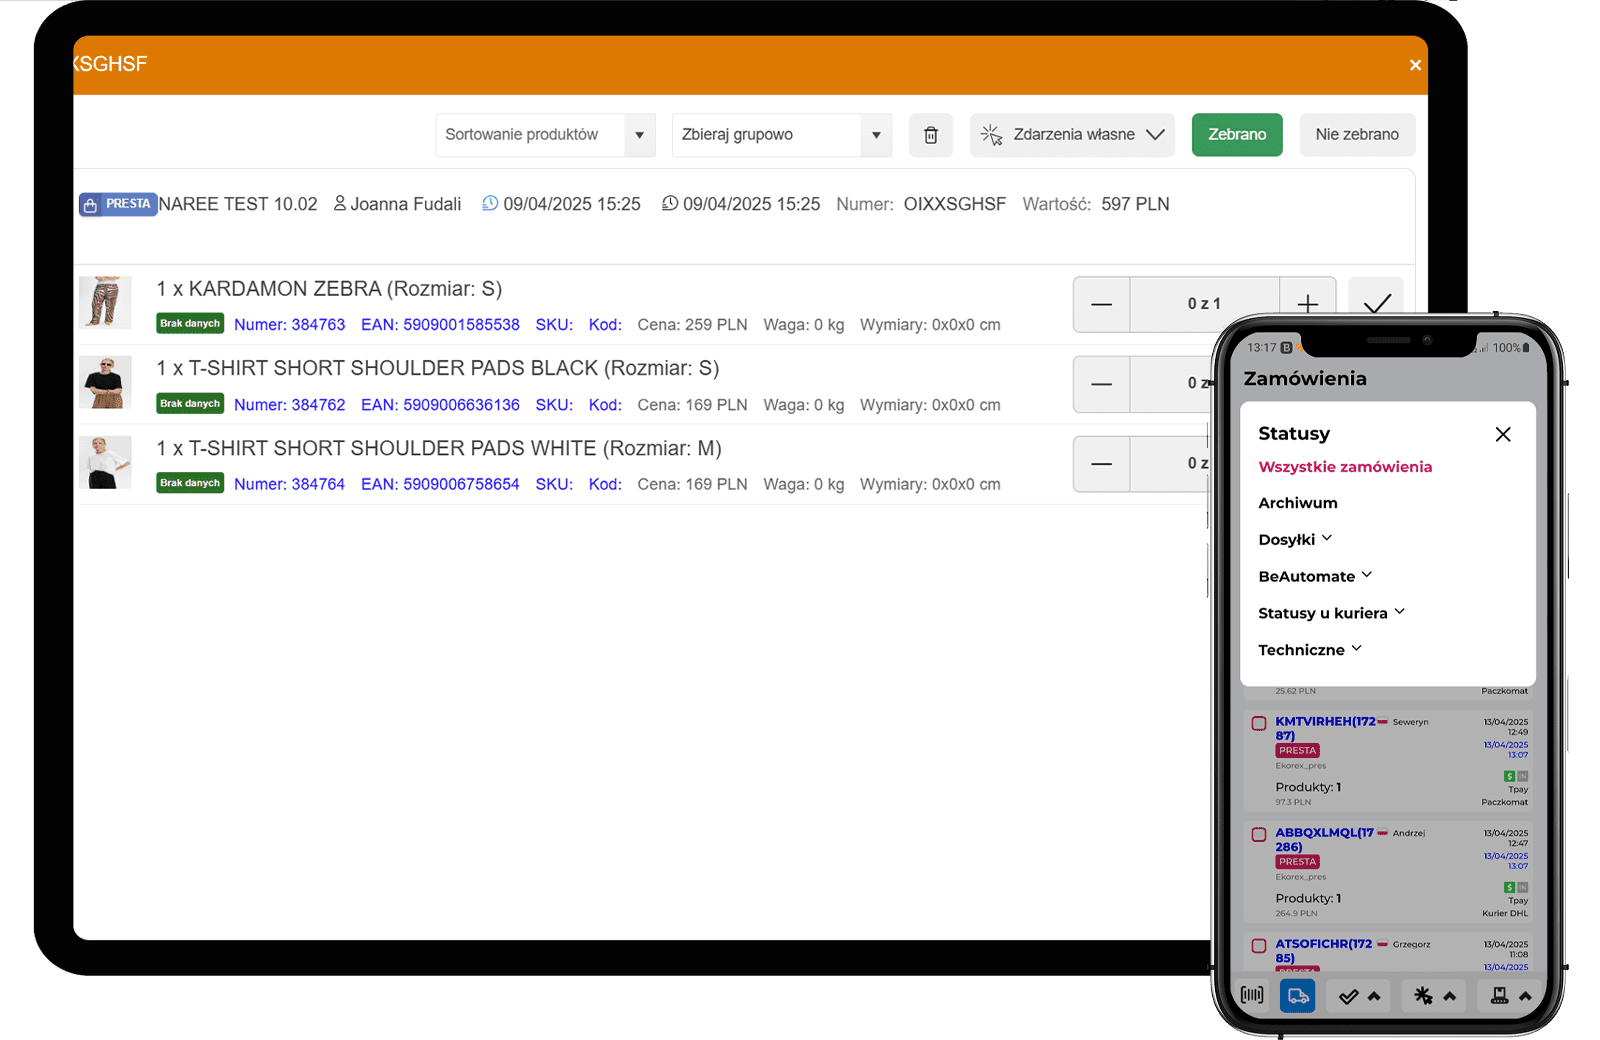Close the Statusy panel with X
Screen dimensions: 1600x1040
[1502, 434]
